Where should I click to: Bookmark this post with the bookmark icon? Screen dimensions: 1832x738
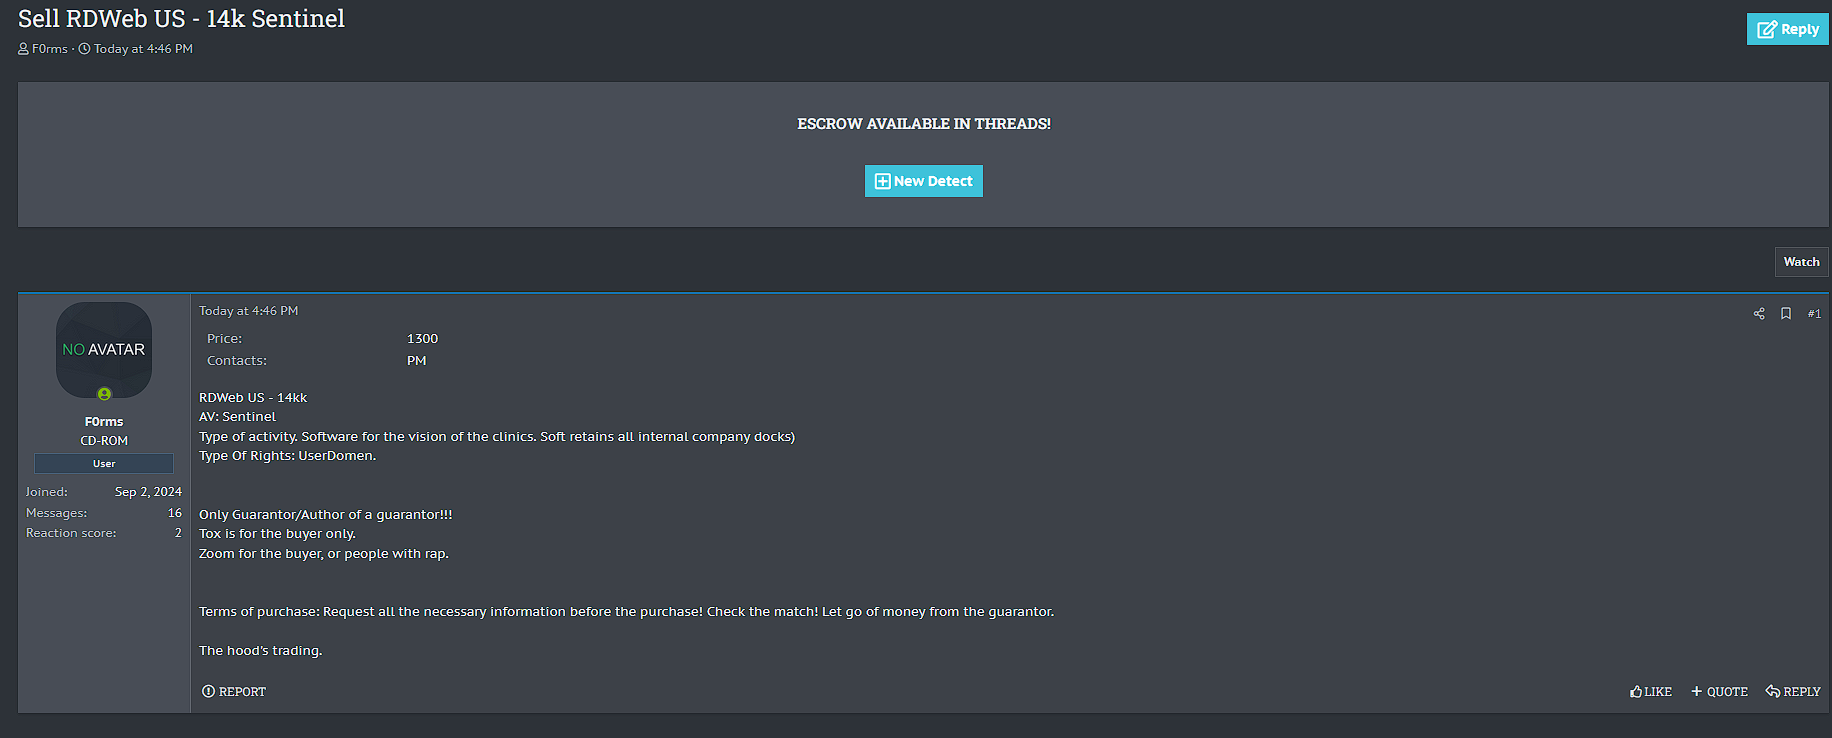pos(1786,314)
